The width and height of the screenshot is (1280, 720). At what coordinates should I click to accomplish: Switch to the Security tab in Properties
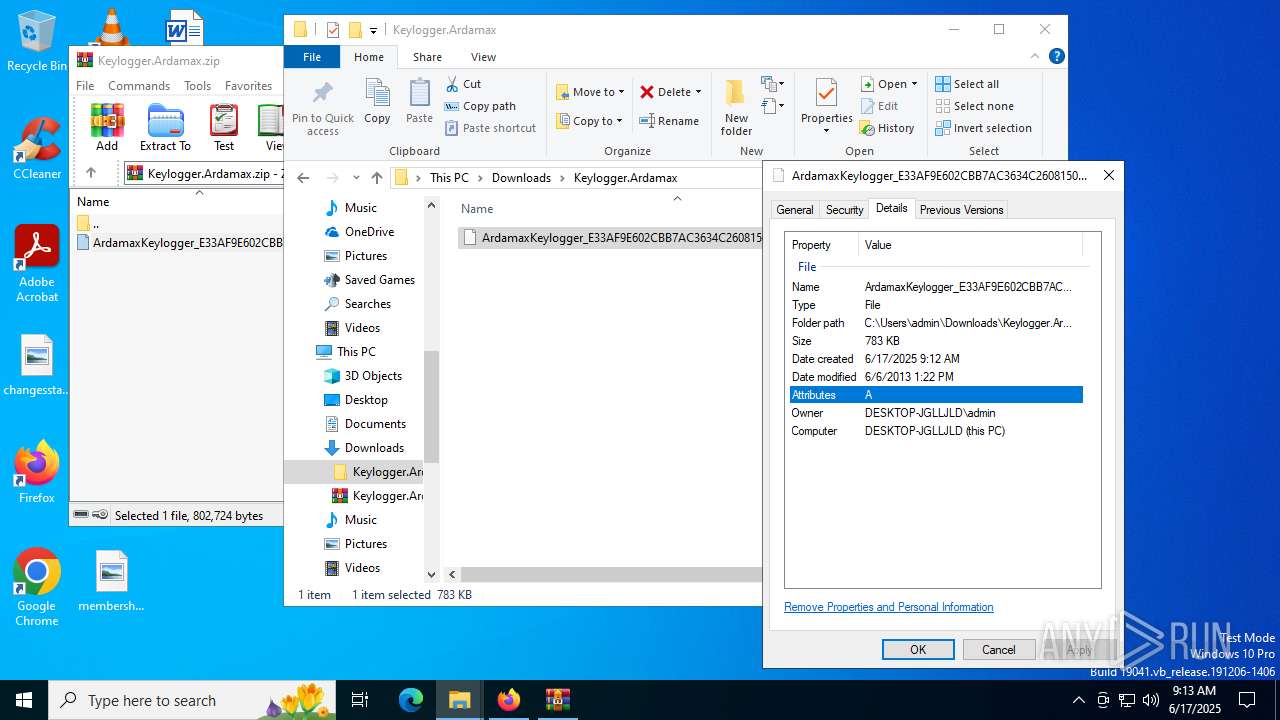(x=844, y=210)
